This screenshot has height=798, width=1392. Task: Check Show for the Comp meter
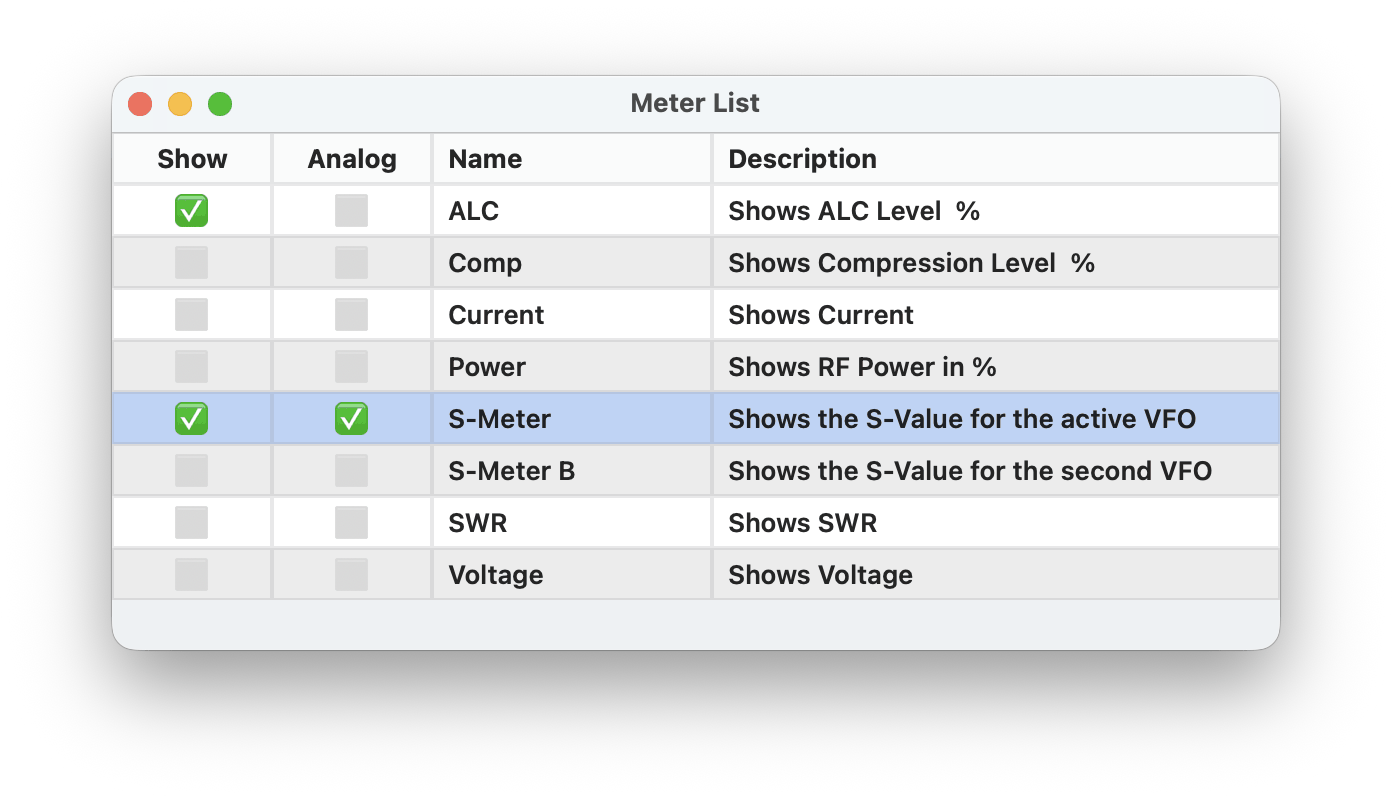tap(191, 263)
